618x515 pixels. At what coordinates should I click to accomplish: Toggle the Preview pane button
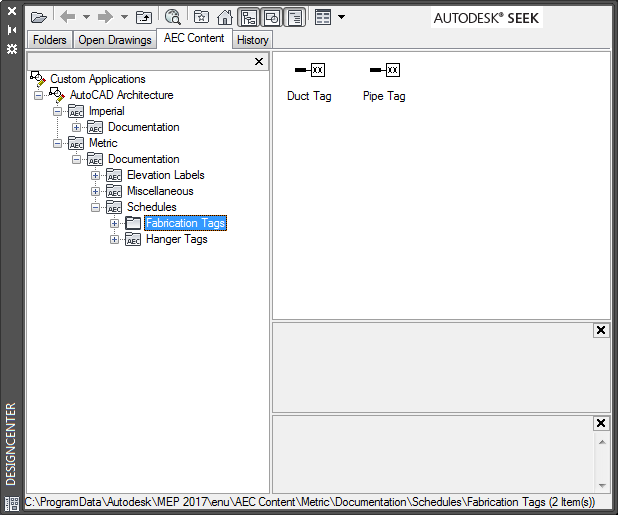click(272, 17)
